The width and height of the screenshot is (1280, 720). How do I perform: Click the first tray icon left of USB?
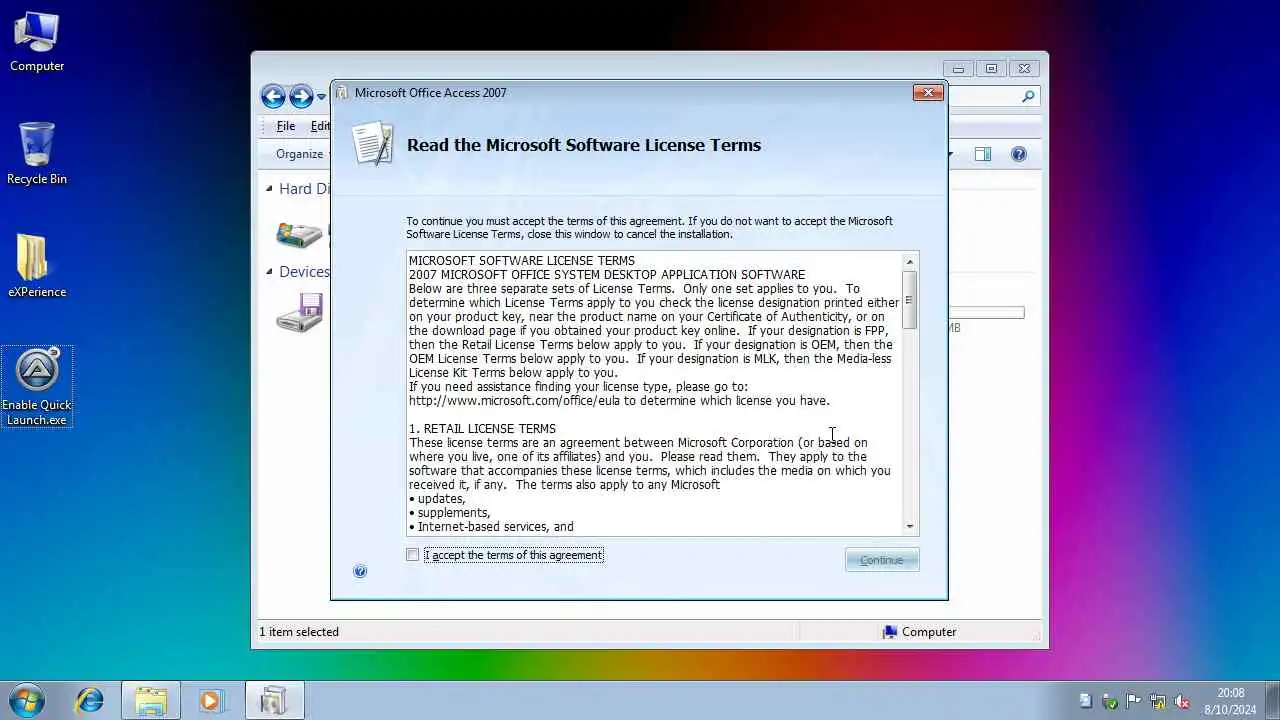point(1086,701)
